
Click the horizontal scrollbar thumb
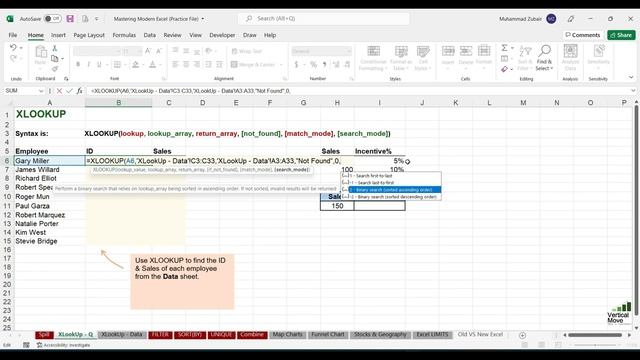(x=595, y=335)
